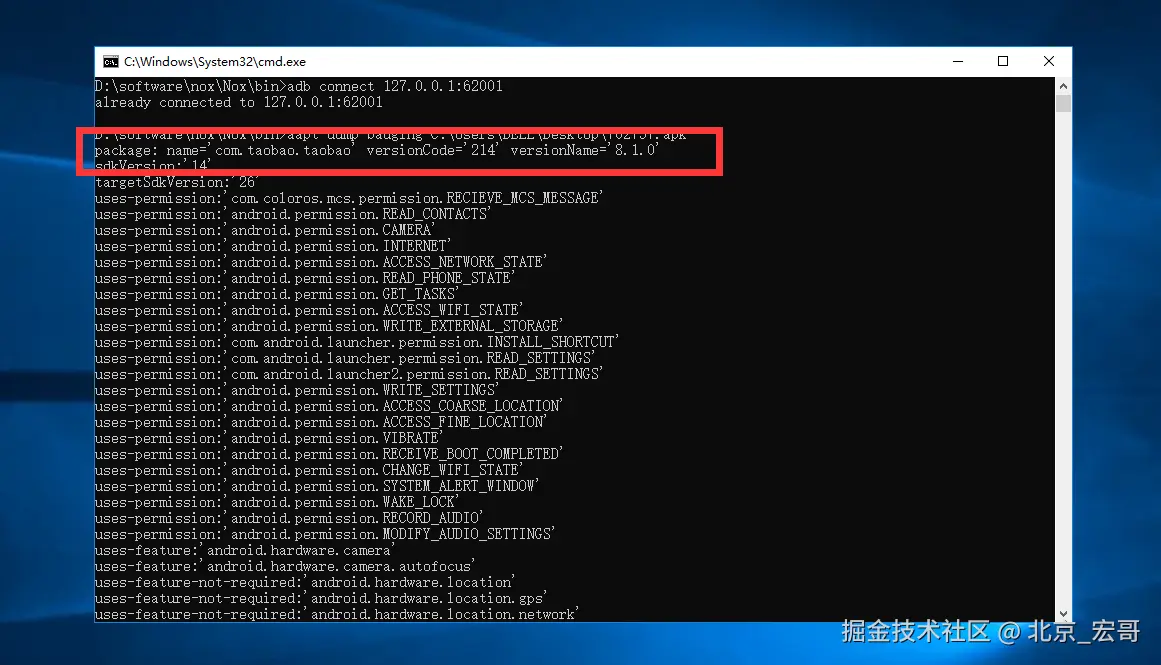The width and height of the screenshot is (1161, 665).
Task: Click the READ_CONTACTS permission line
Action: point(292,214)
